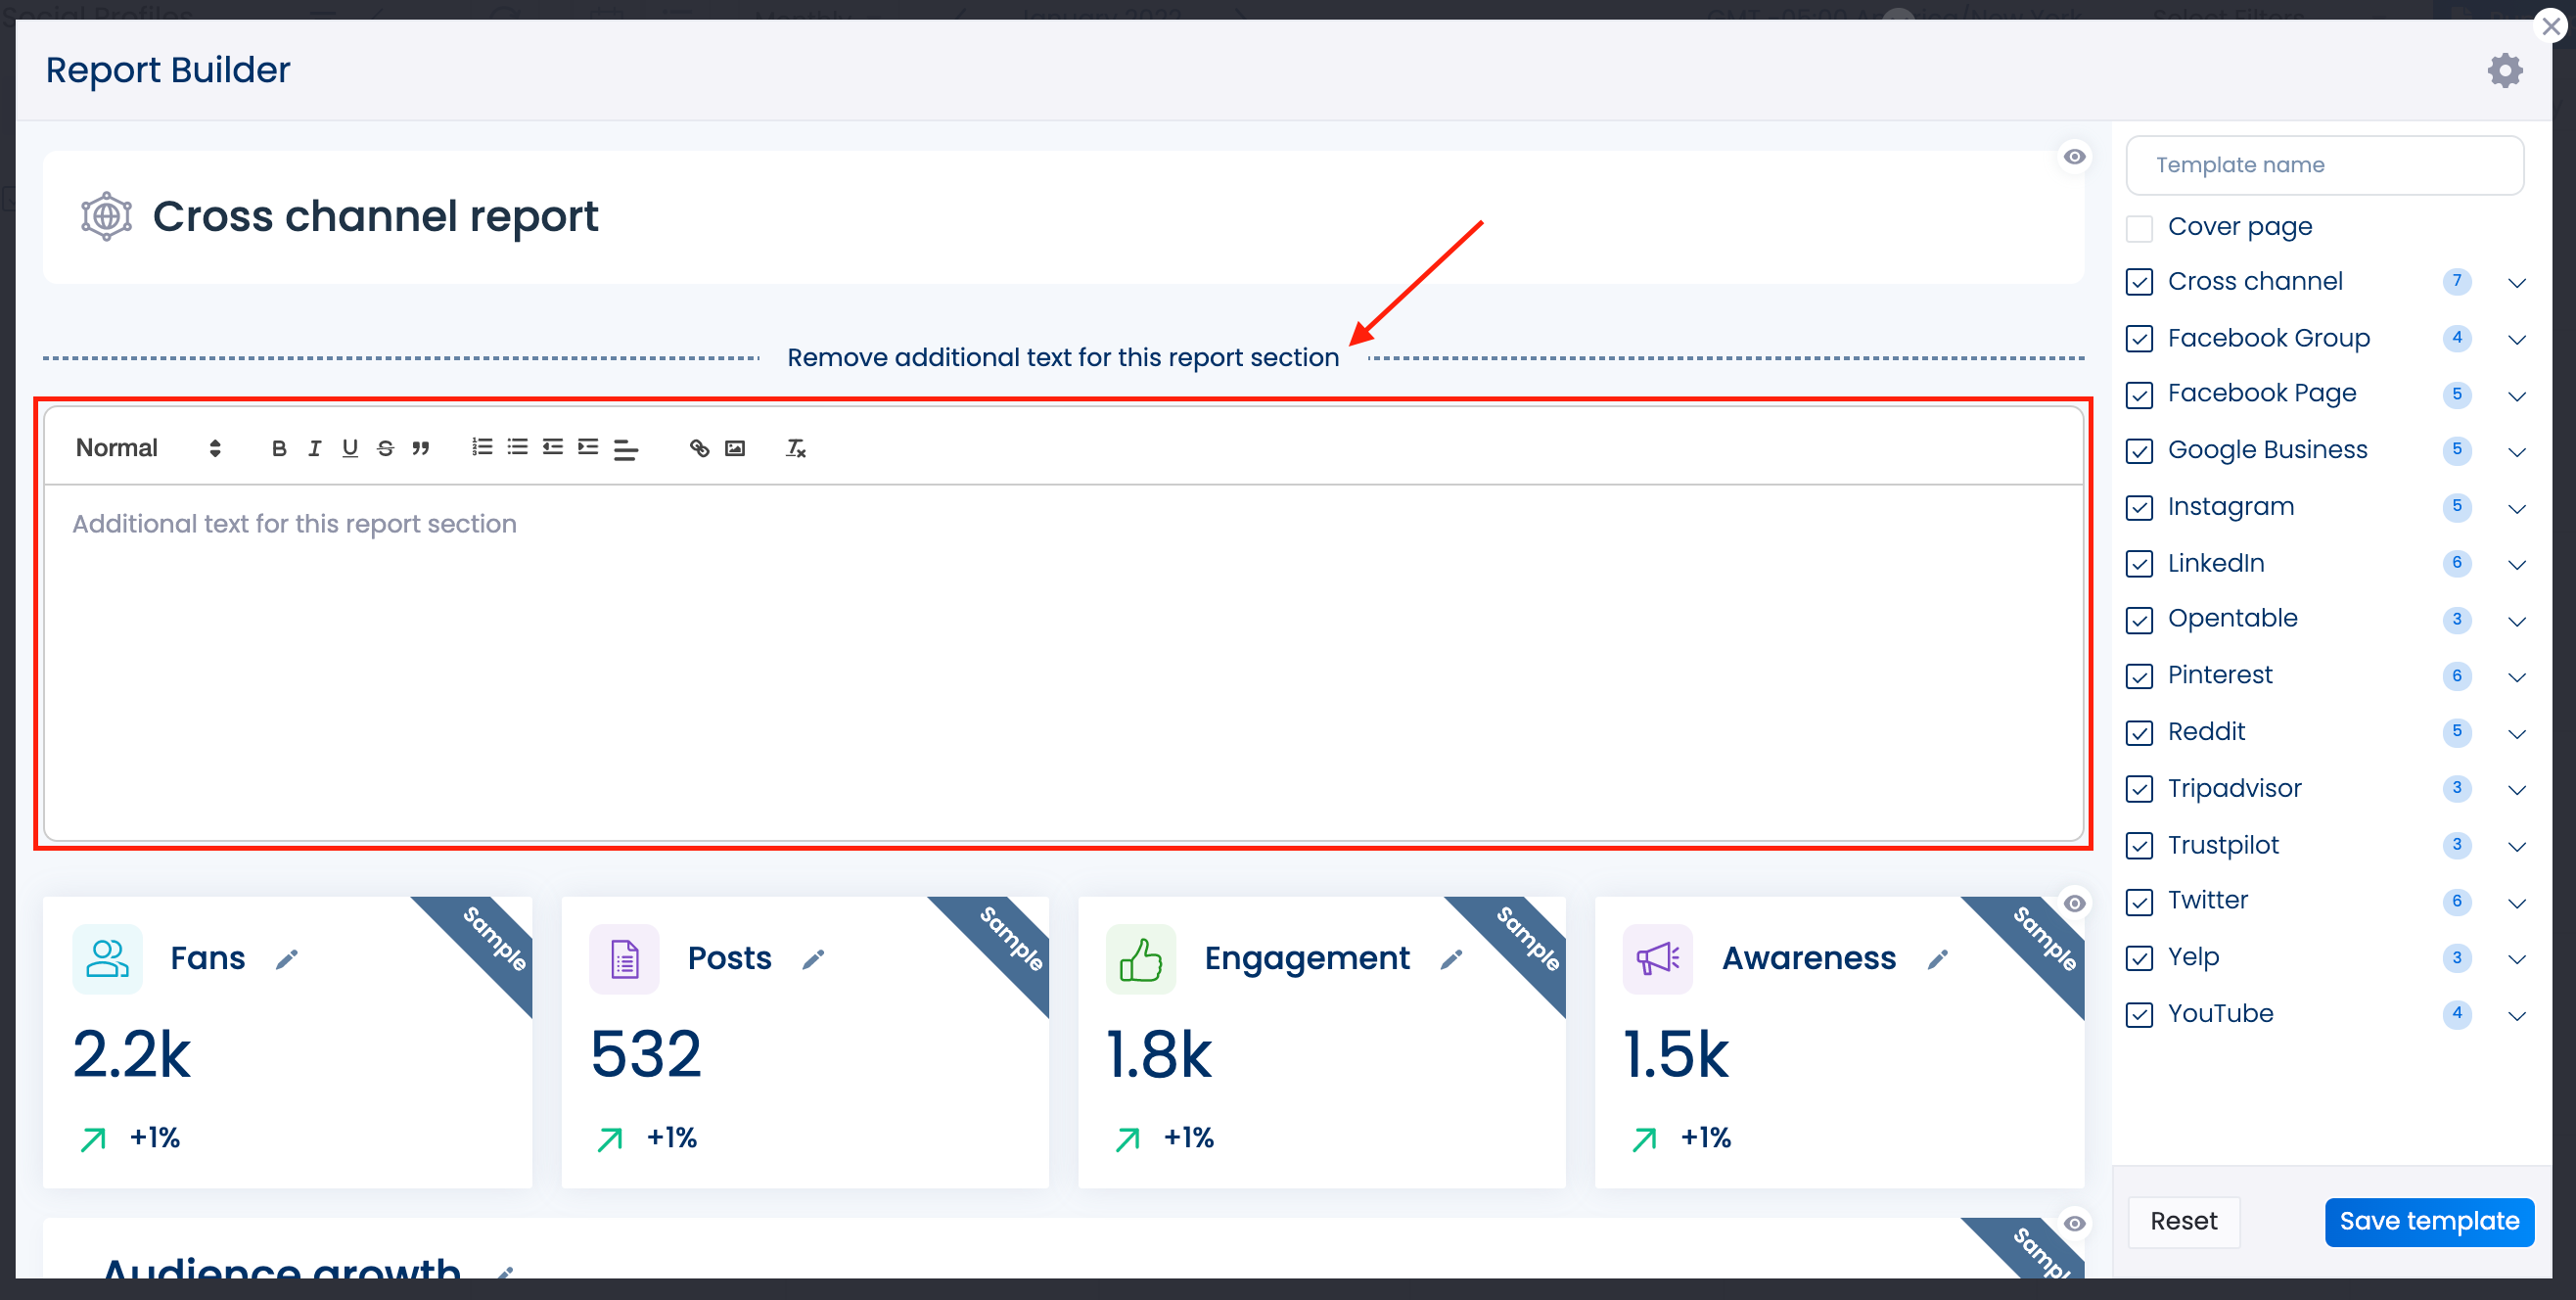Expand the Trustpilot section list

[2517, 846]
